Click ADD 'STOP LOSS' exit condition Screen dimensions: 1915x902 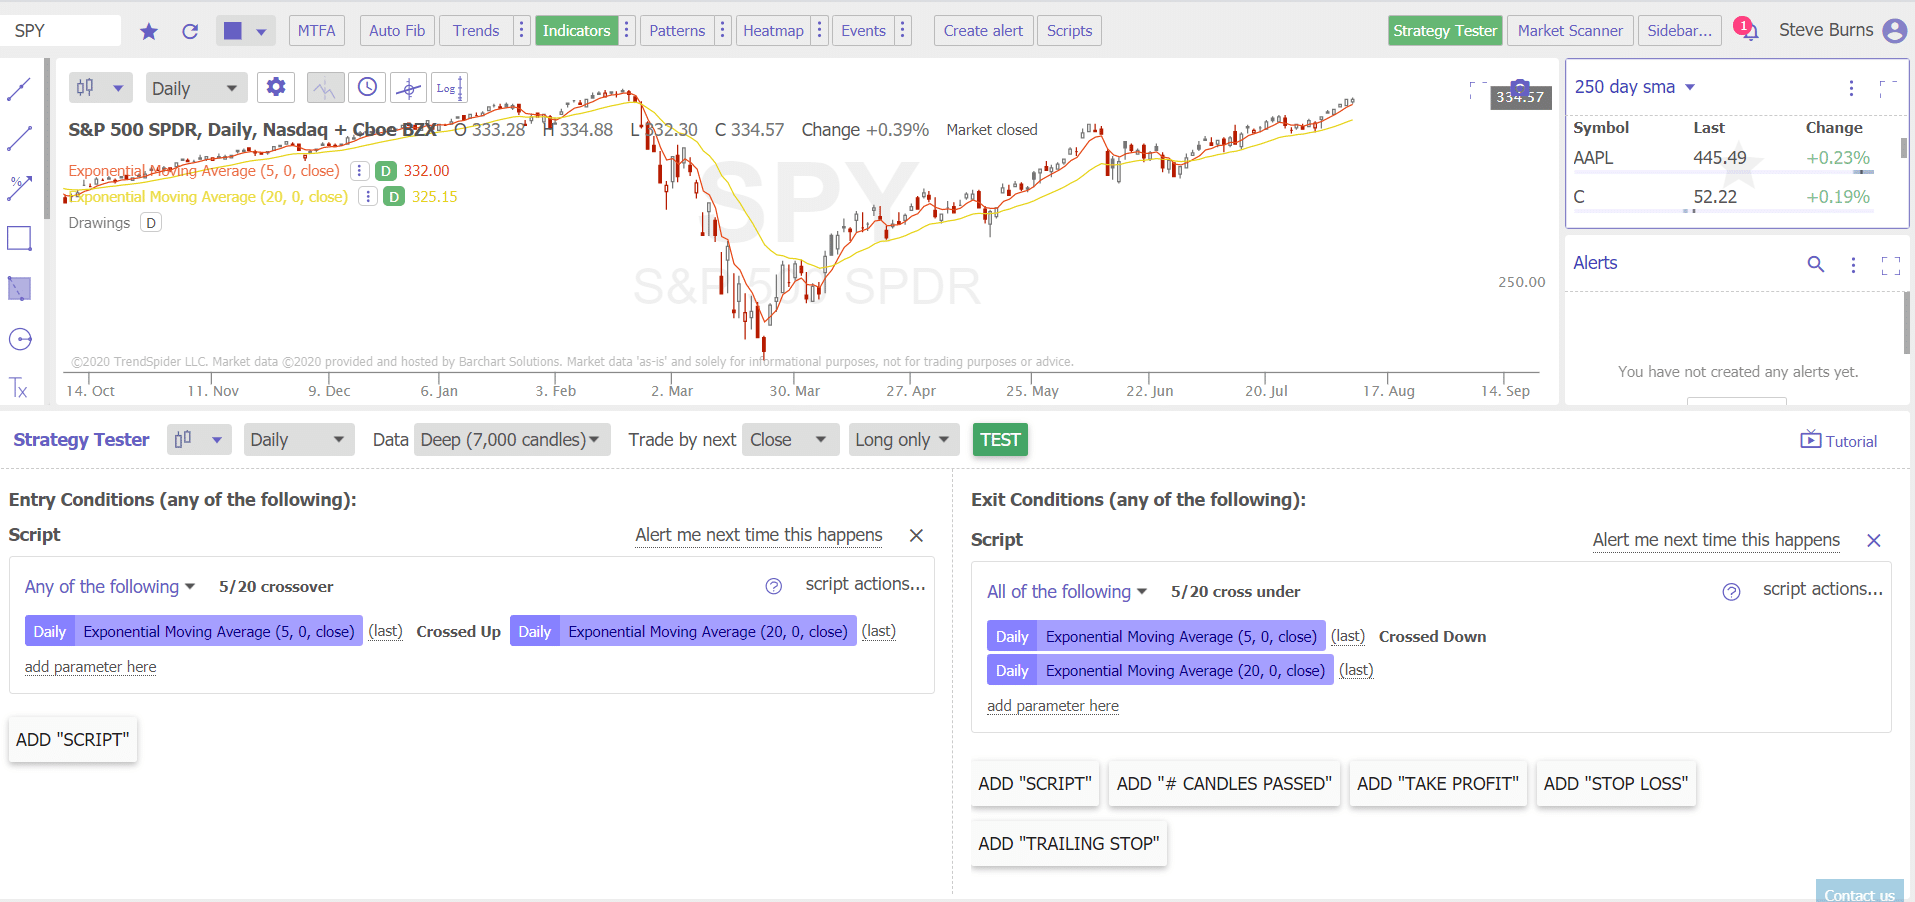coord(1614,784)
